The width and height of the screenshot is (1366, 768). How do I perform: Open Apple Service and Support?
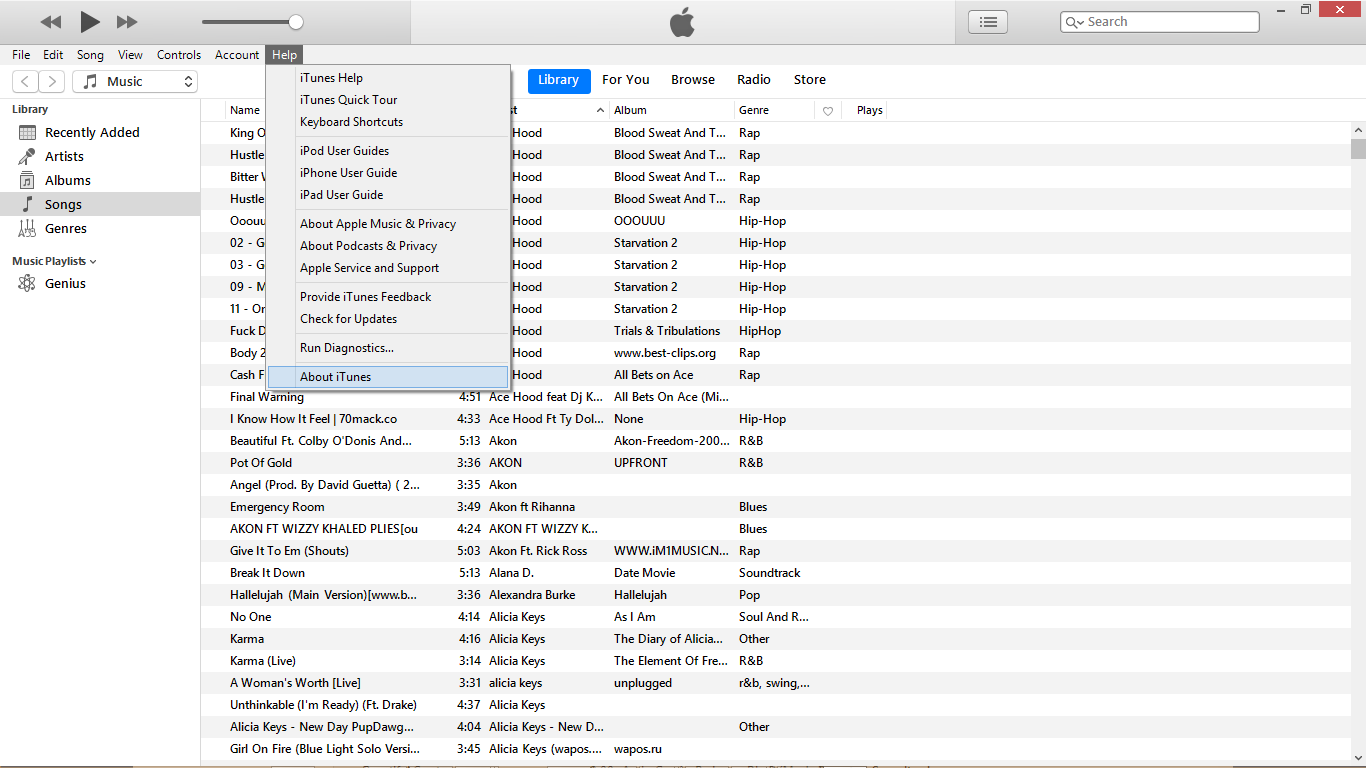pos(388,268)
